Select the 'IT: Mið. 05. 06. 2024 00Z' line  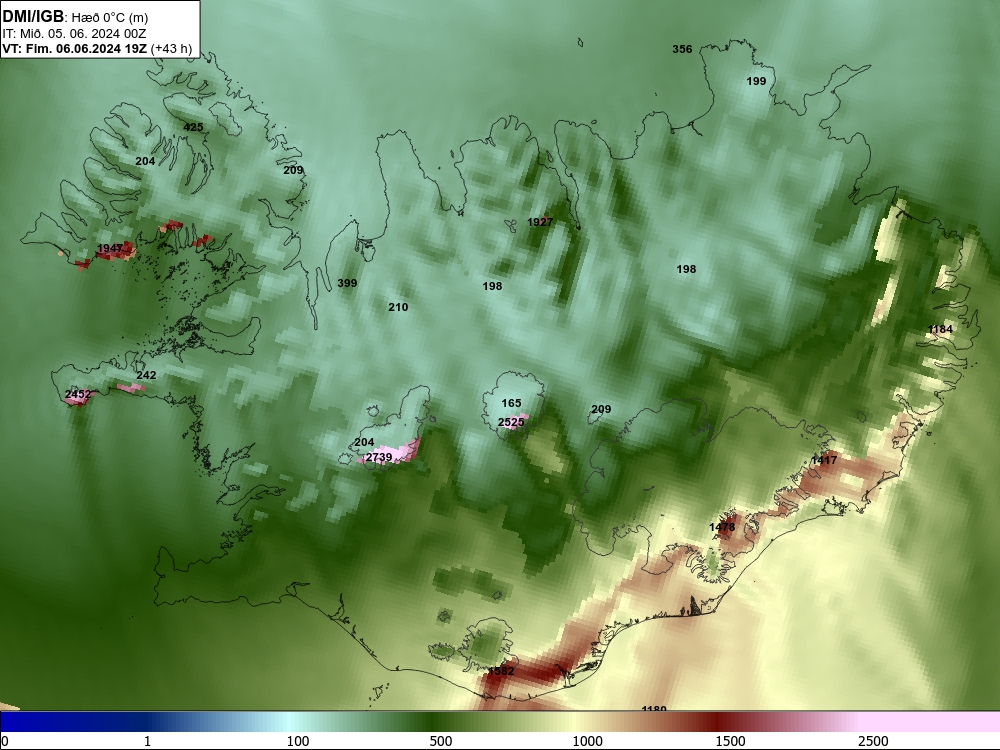click(x=74, y=34)
